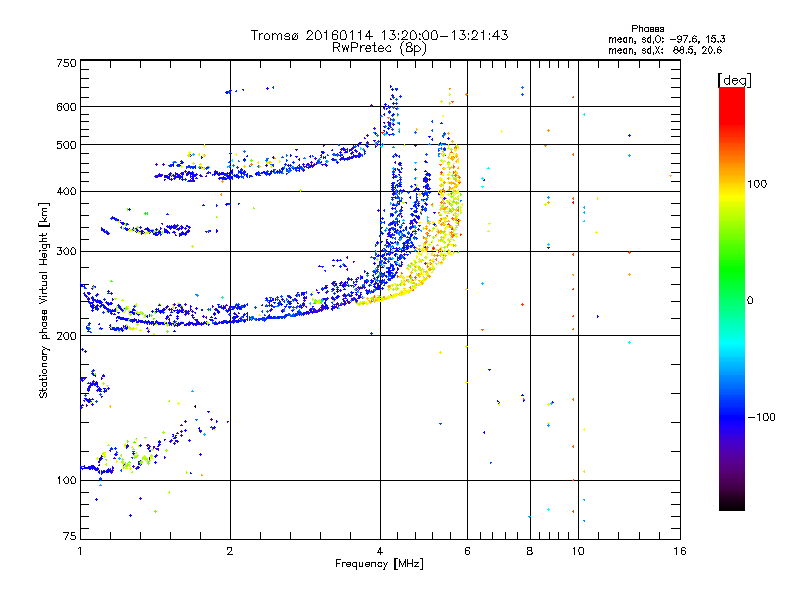This screenshot has height=600, width=800.
Task: Click the 'RwPretec (8p)' subtitle
Action: (380, 48)
